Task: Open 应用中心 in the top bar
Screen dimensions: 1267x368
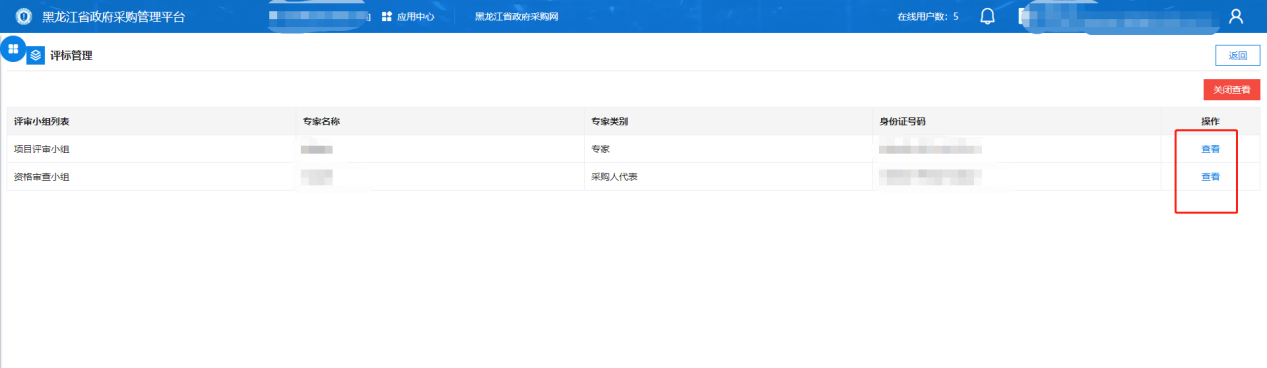Action: [408, 17]
